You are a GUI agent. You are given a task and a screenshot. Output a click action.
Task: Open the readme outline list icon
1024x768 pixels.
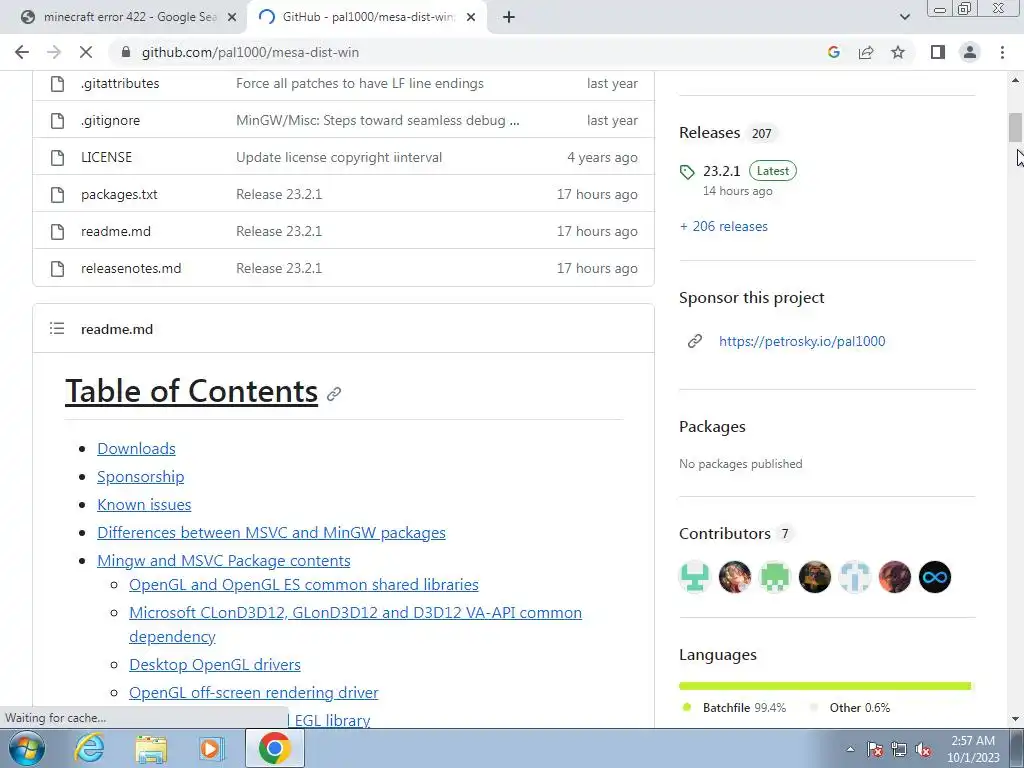(x=57, y=328)
